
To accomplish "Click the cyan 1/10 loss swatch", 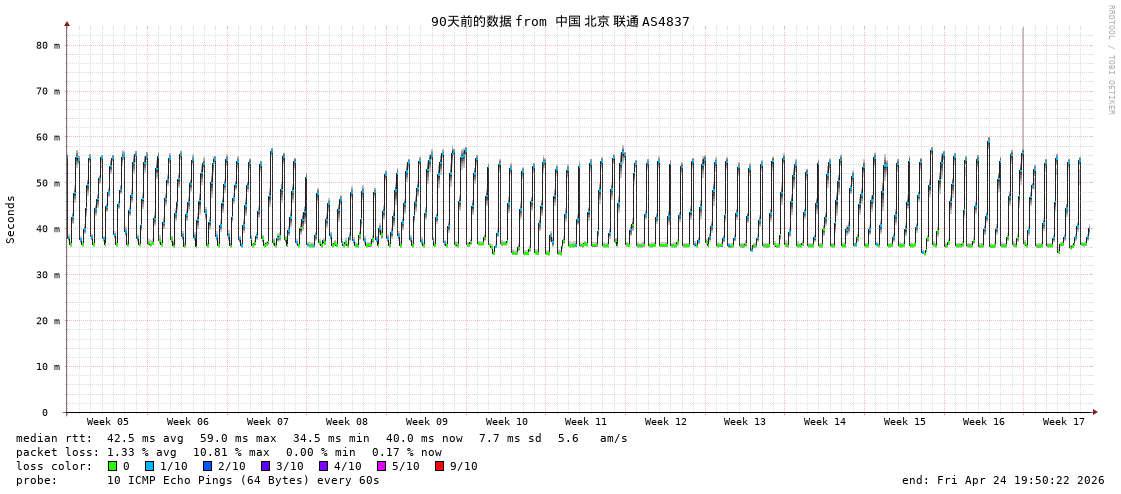I will tap(150, 466).
